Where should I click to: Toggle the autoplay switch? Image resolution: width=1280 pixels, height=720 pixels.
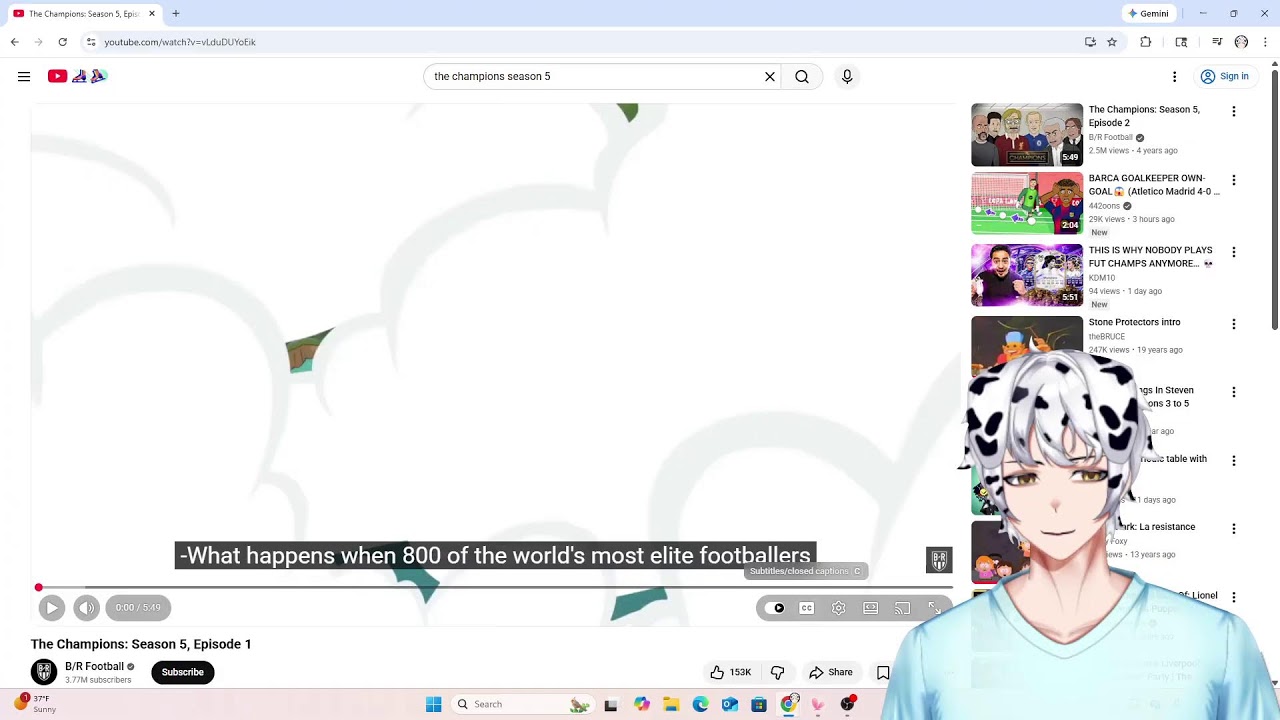[x=775, y=608]
